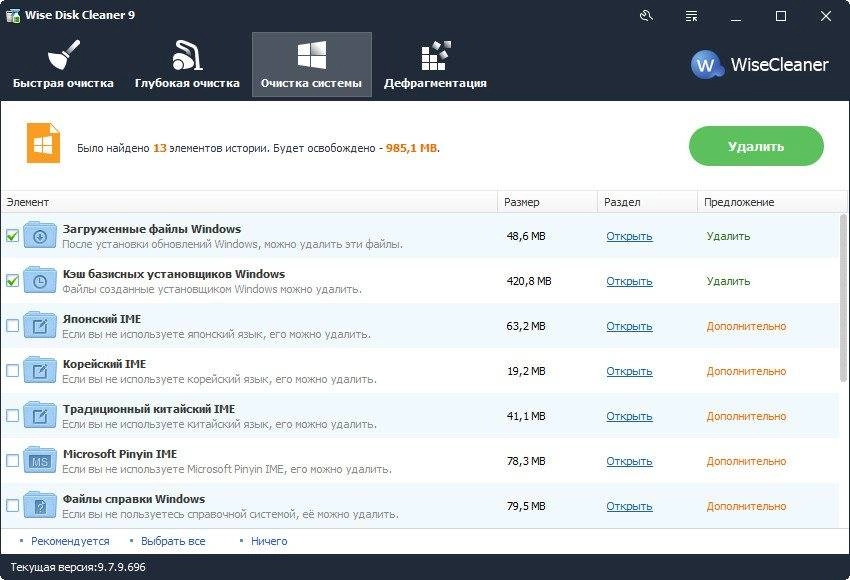Click Удалить suggestion for Загруженные файлы Windows

pos(729,236)
